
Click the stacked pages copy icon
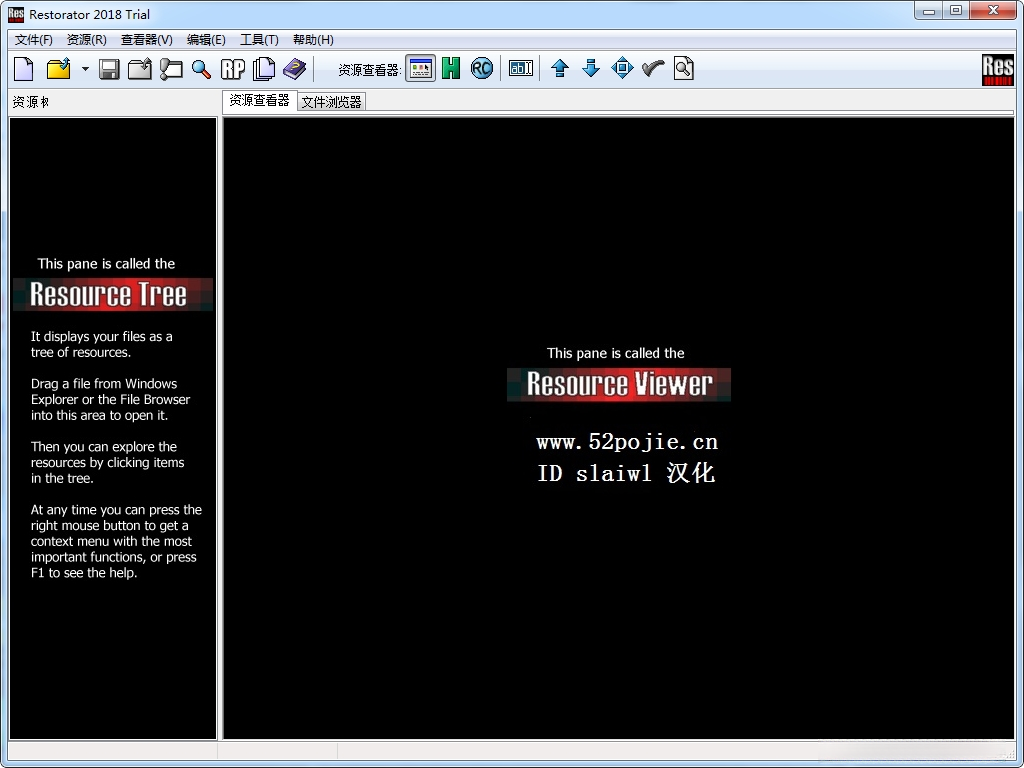264,69
